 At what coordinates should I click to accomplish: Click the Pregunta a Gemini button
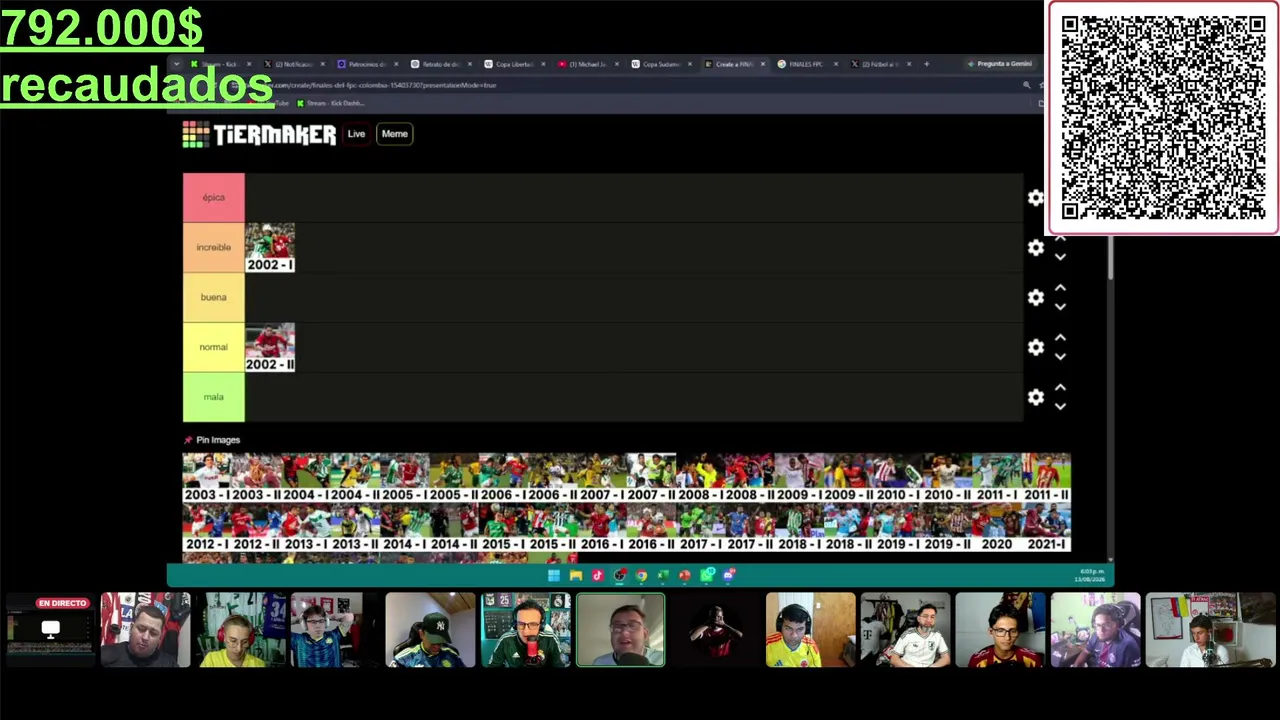click(1001, 64)
